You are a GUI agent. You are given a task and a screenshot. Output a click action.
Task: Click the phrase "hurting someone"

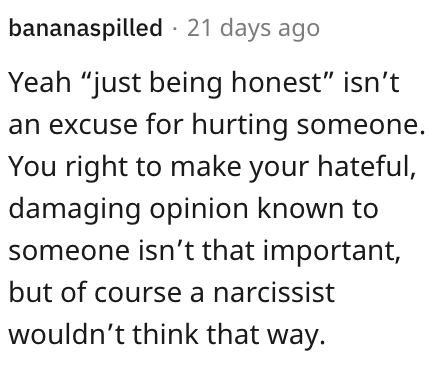coord(308,125)
